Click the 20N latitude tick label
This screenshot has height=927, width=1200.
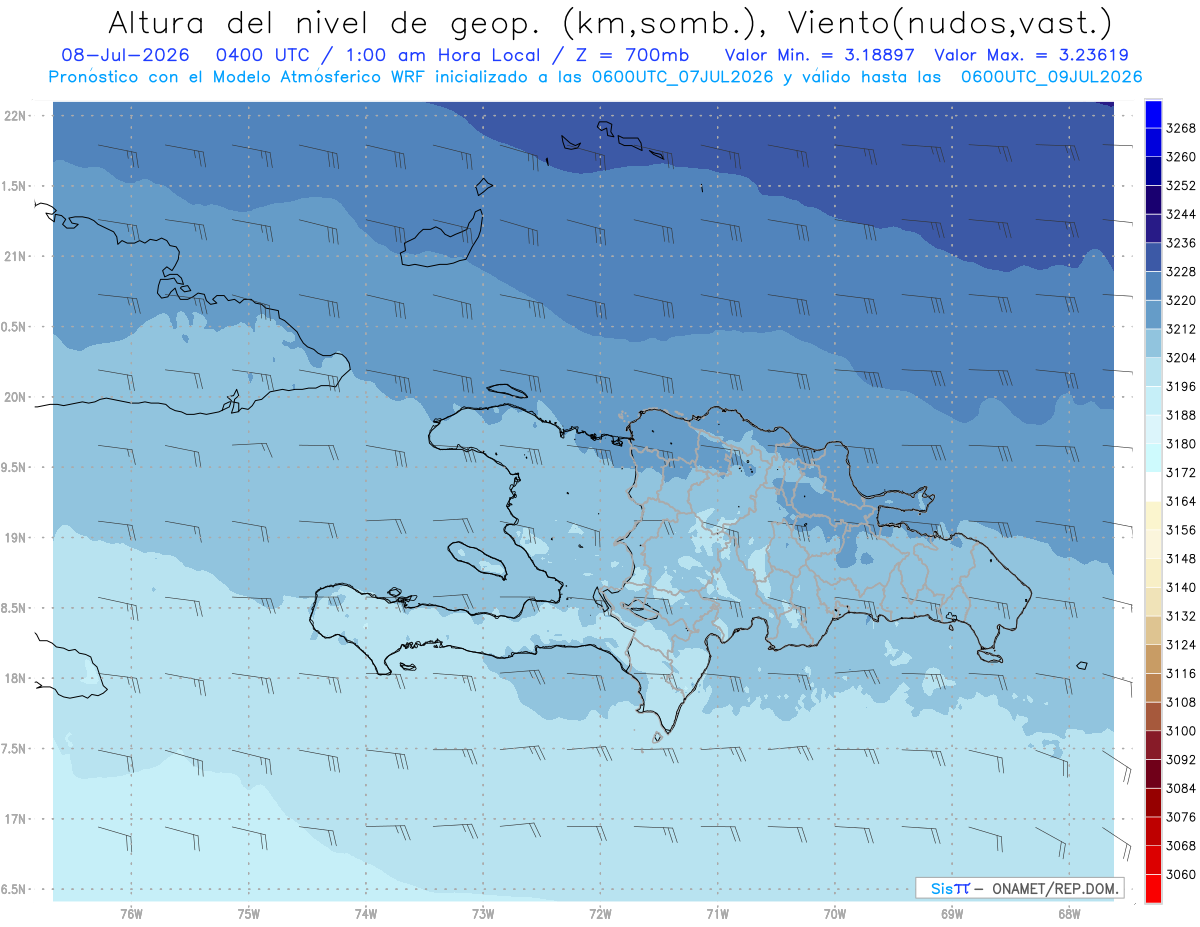(x=16, y=397)
